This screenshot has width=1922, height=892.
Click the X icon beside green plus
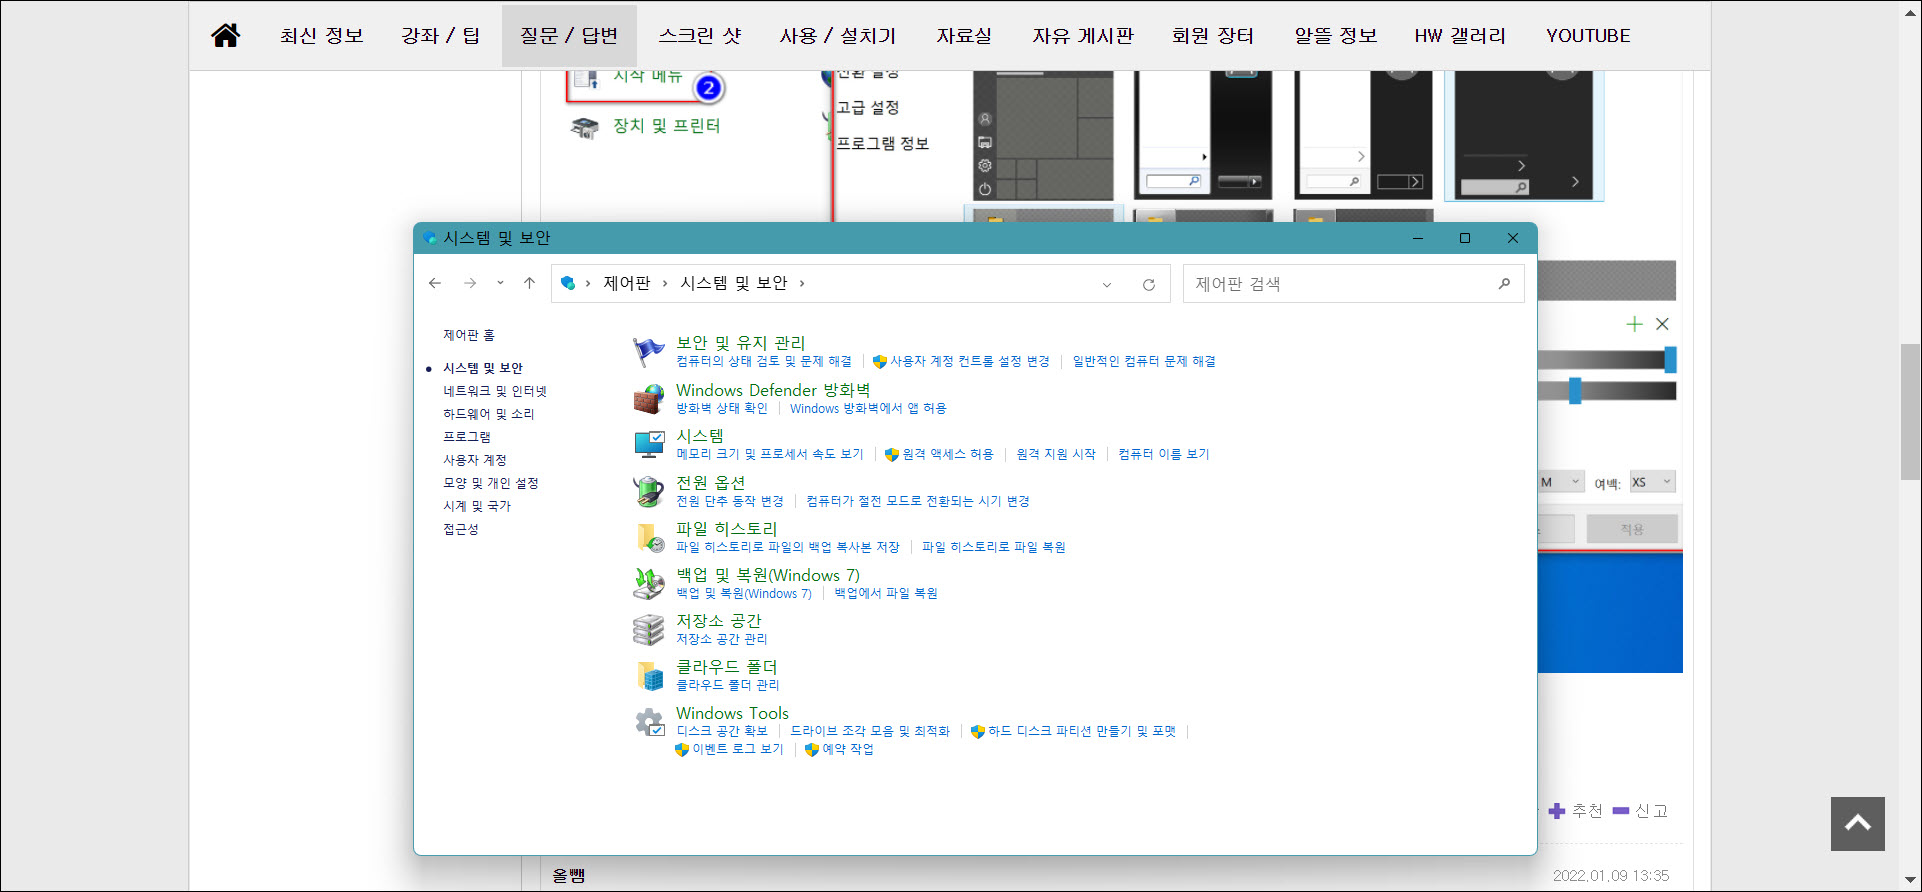1662,324
